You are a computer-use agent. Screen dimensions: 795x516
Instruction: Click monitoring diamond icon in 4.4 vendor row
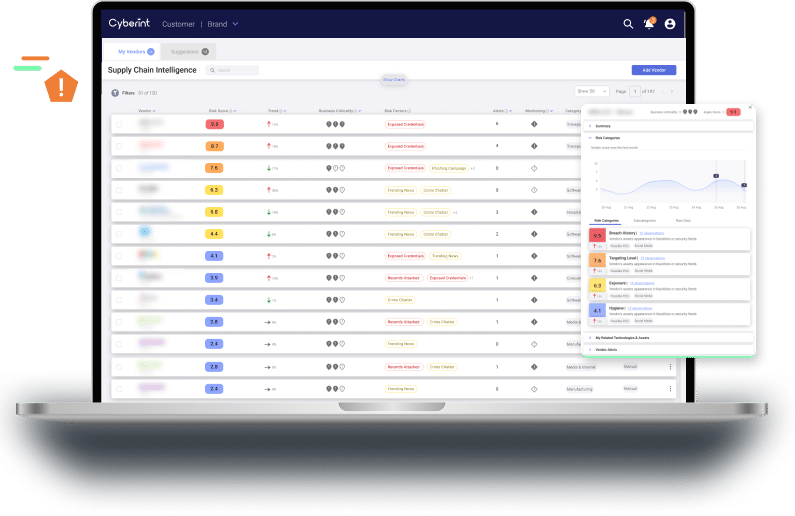[534, 234]
